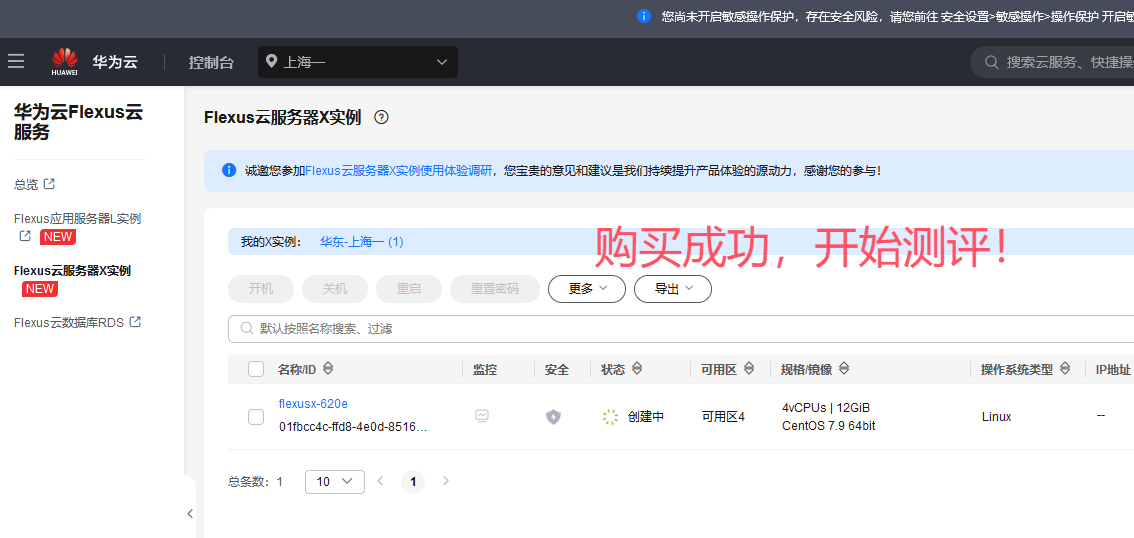Open monitoring chart icon for flexusx-620e
The width and height of the screenshot is (1134, 538).
coord(482,416)
